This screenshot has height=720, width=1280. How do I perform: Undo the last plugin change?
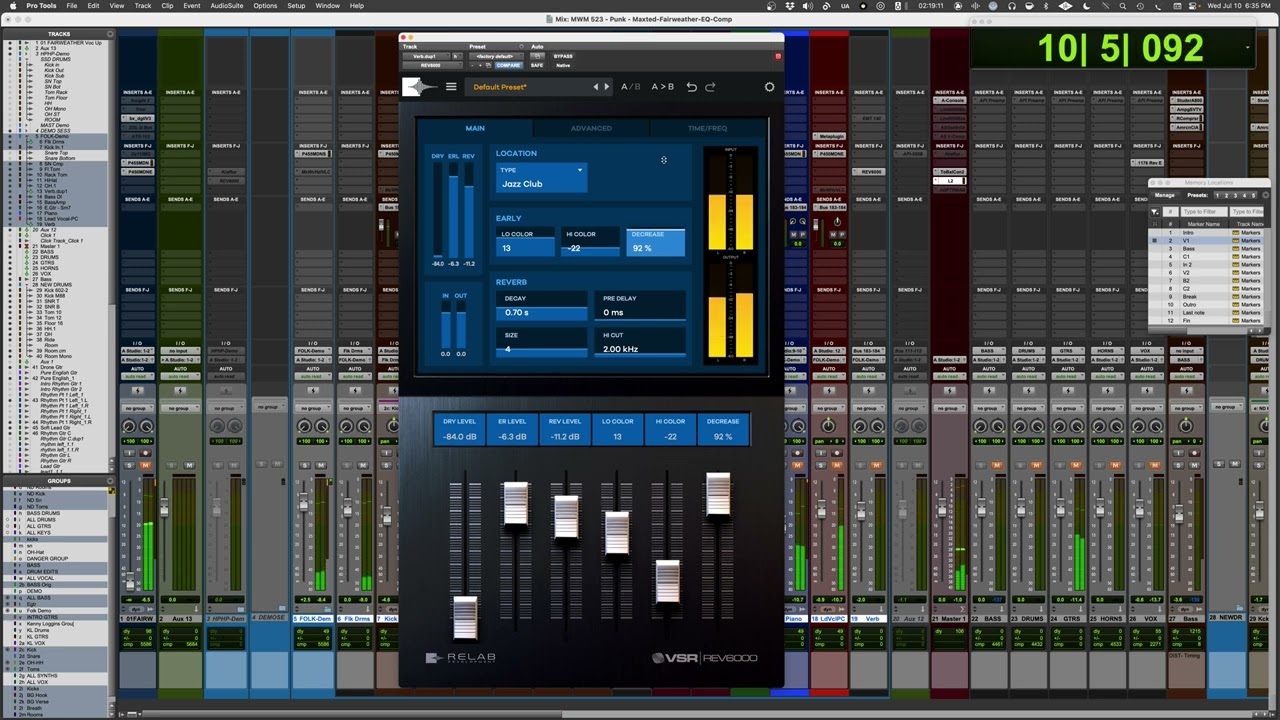coord(691,87)
